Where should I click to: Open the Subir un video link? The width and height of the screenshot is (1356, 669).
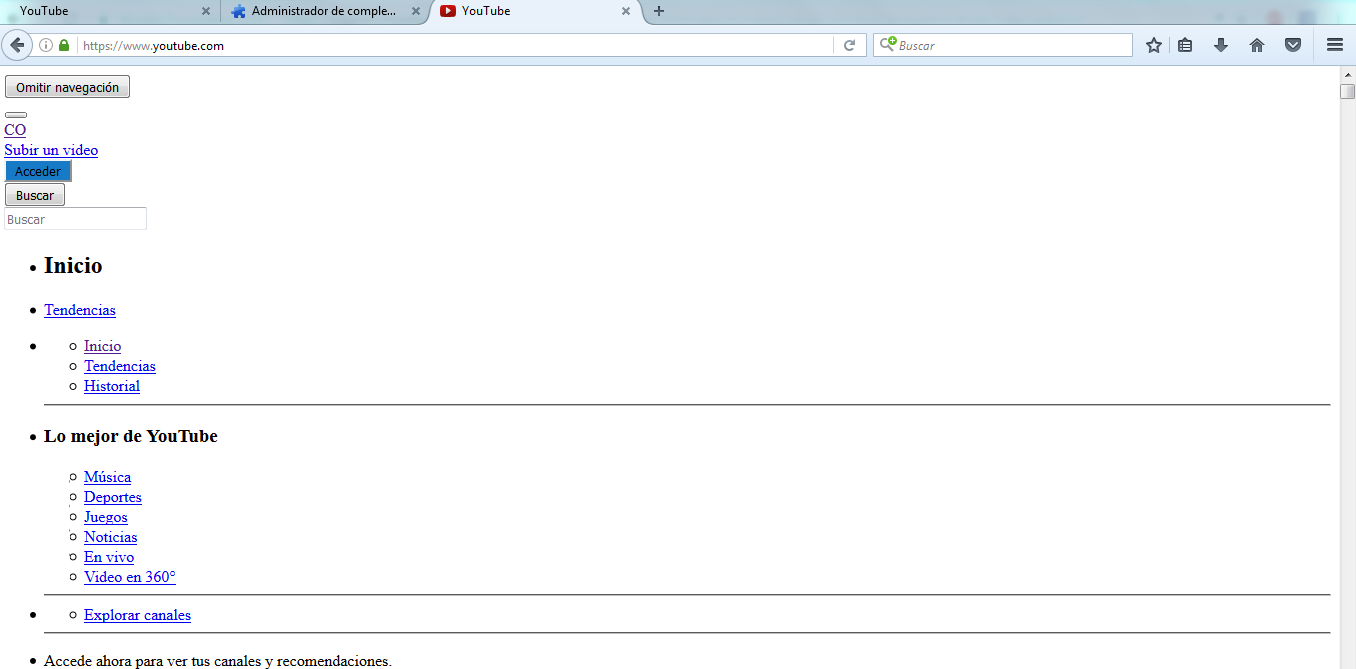tap(51, 150)
